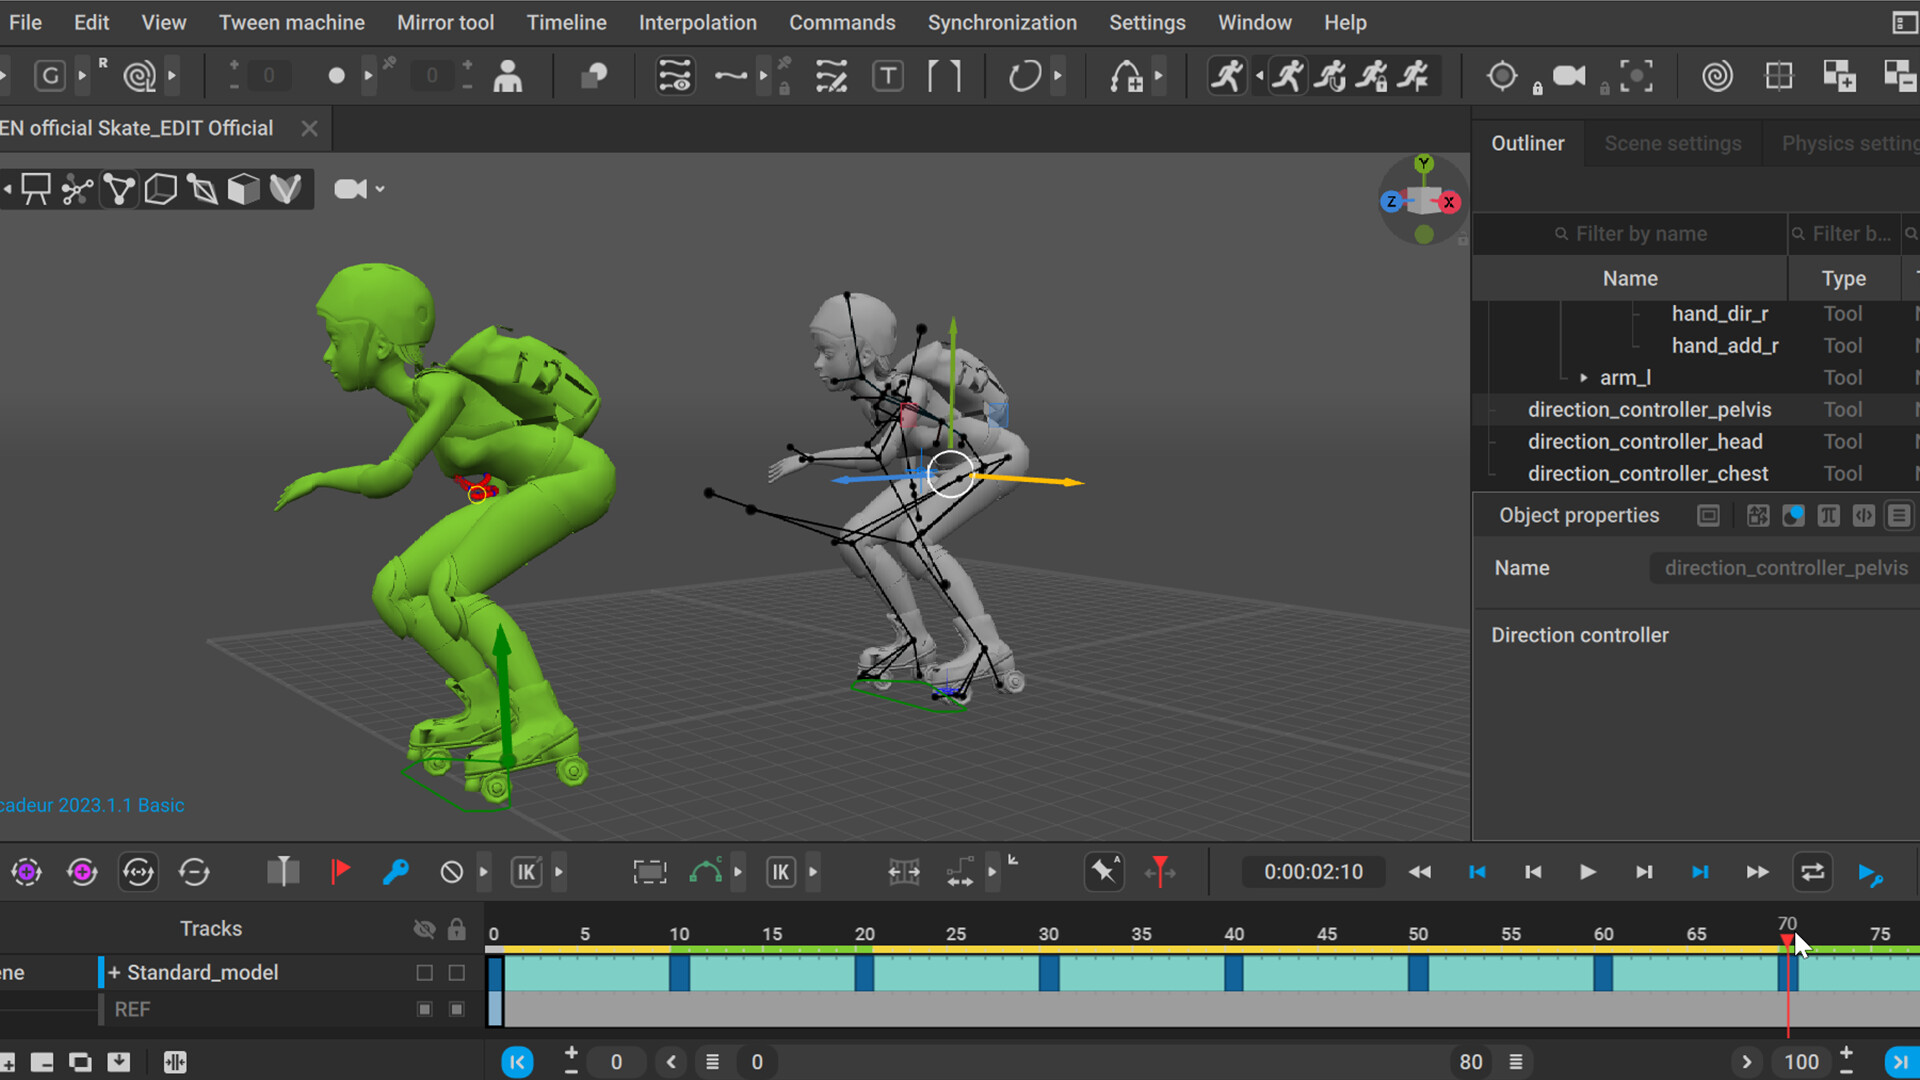This screenshot has width=1920, height=1080.
Task: Click the spiral icon in top toolbar
Action: click(x=1717, y=76)
